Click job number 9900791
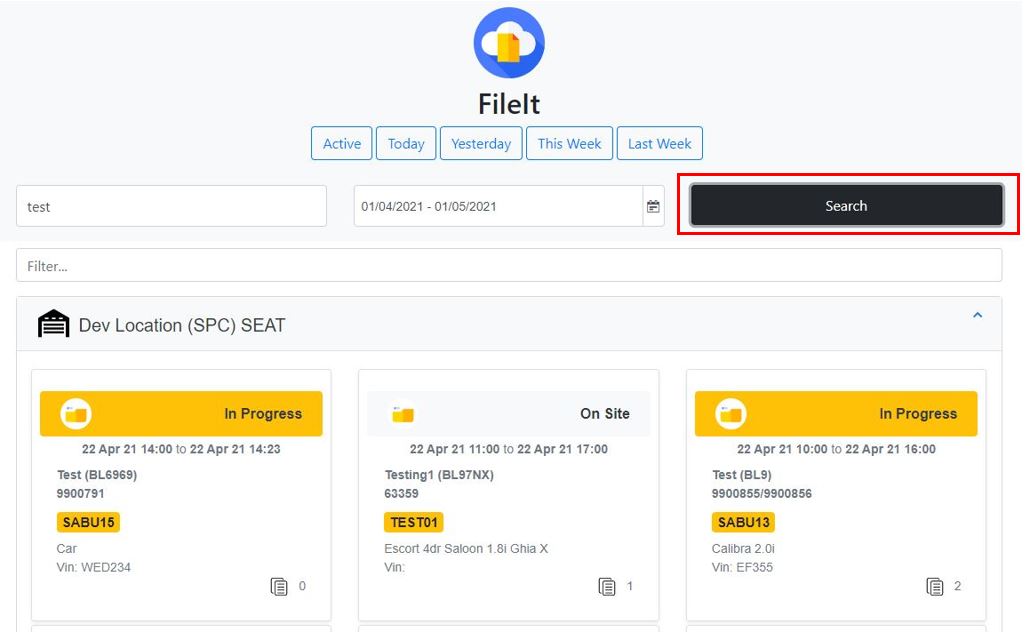 [x=80, y=494]
